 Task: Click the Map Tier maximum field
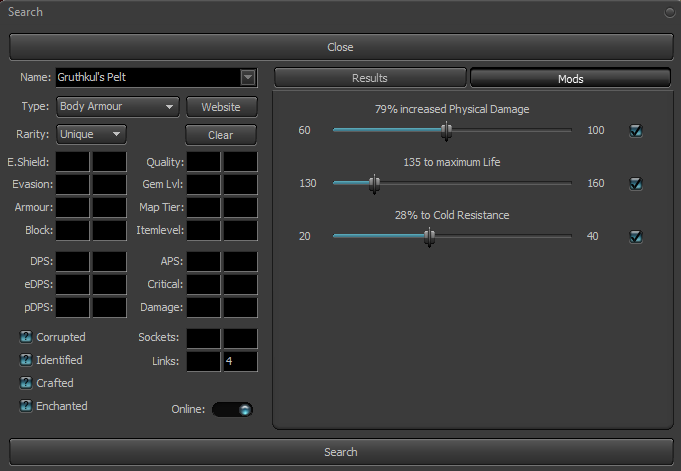tap(241, 208)
